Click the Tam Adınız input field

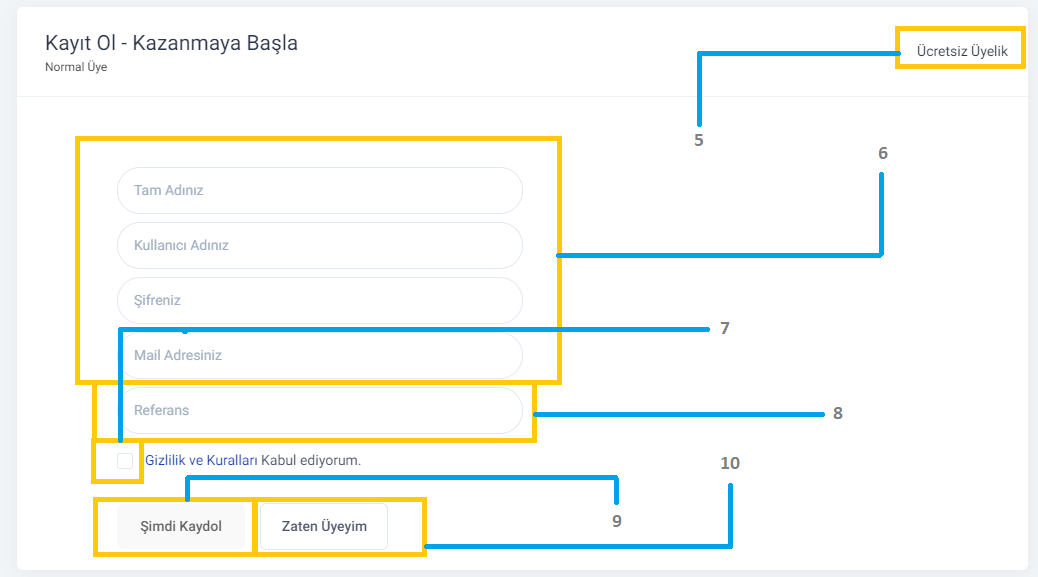320,191
